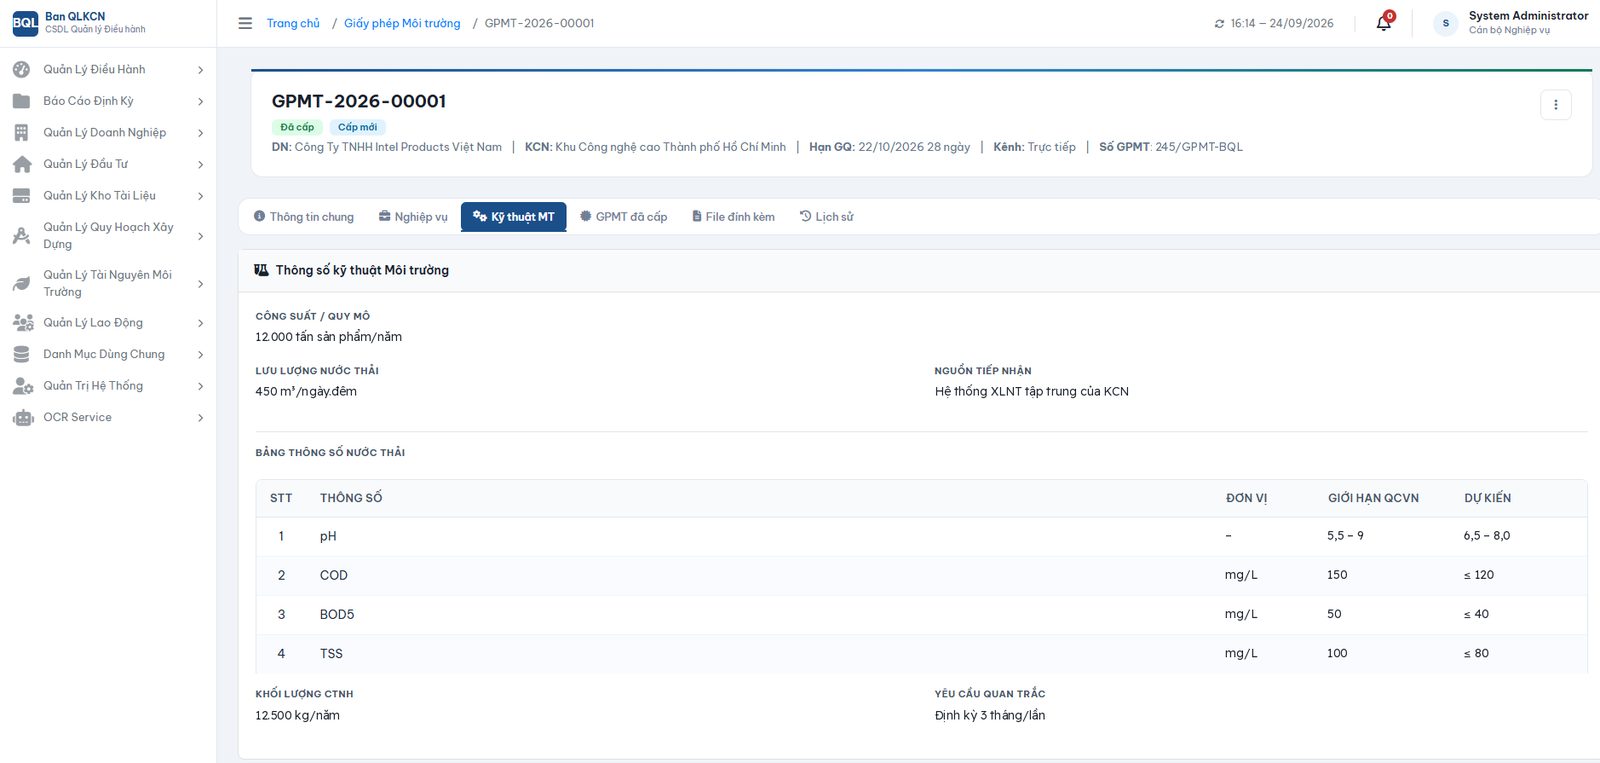
Task: Click System Administrator user name
Action: 1528,16
